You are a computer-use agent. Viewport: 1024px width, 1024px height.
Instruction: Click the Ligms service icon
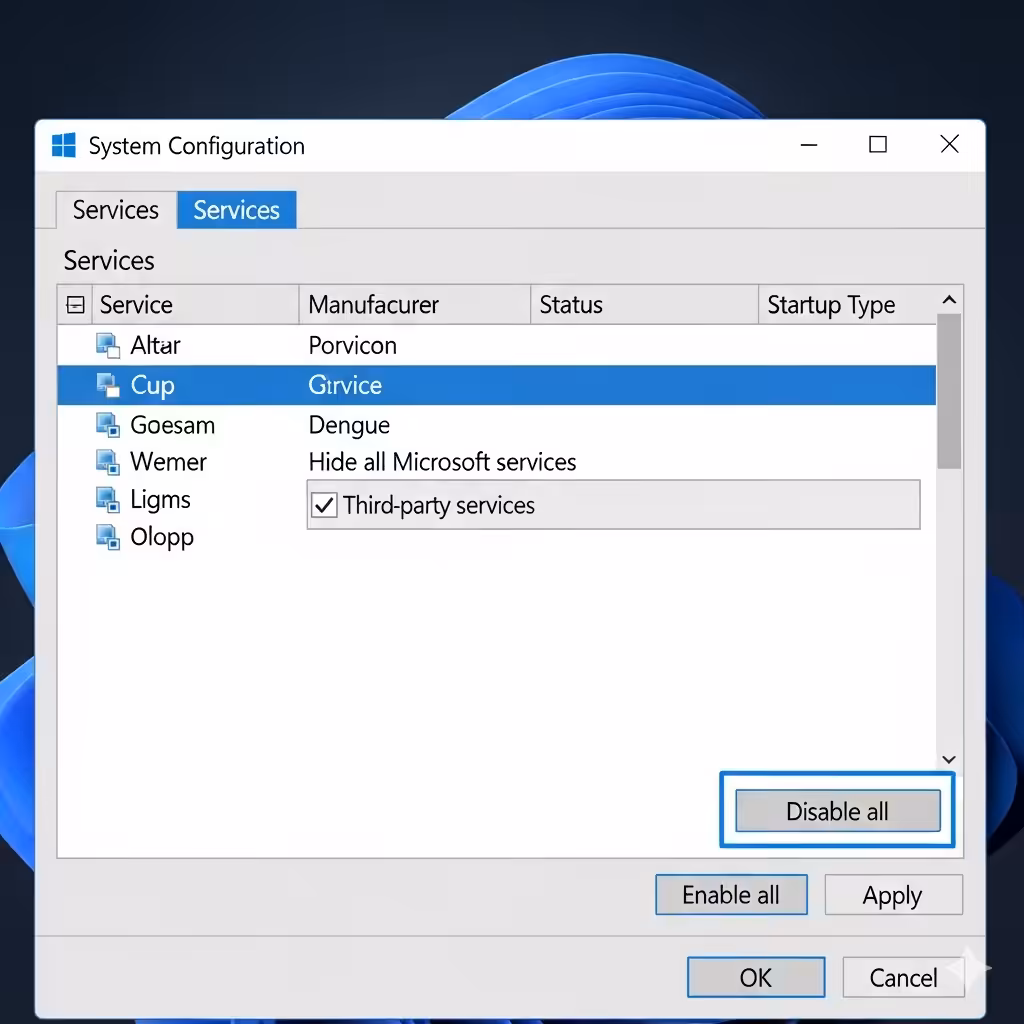point(108,500)
